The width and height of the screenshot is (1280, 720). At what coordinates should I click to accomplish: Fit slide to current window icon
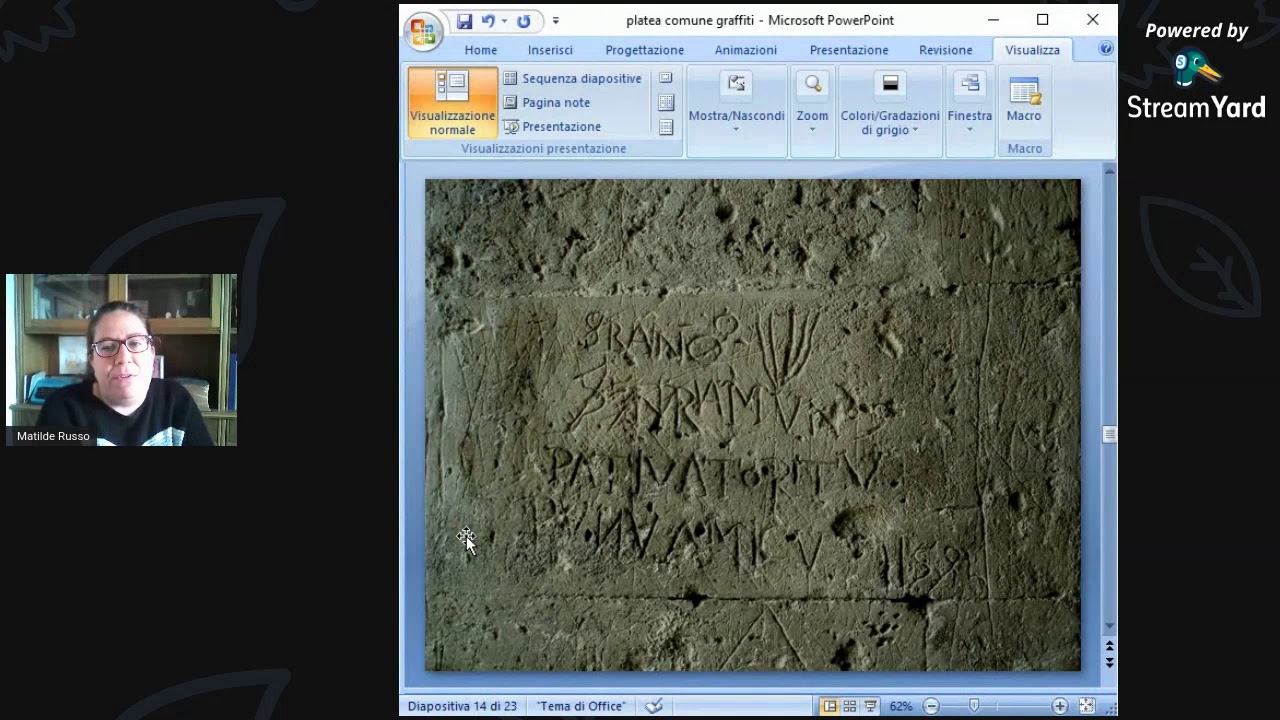click(x=1087, y=706)
